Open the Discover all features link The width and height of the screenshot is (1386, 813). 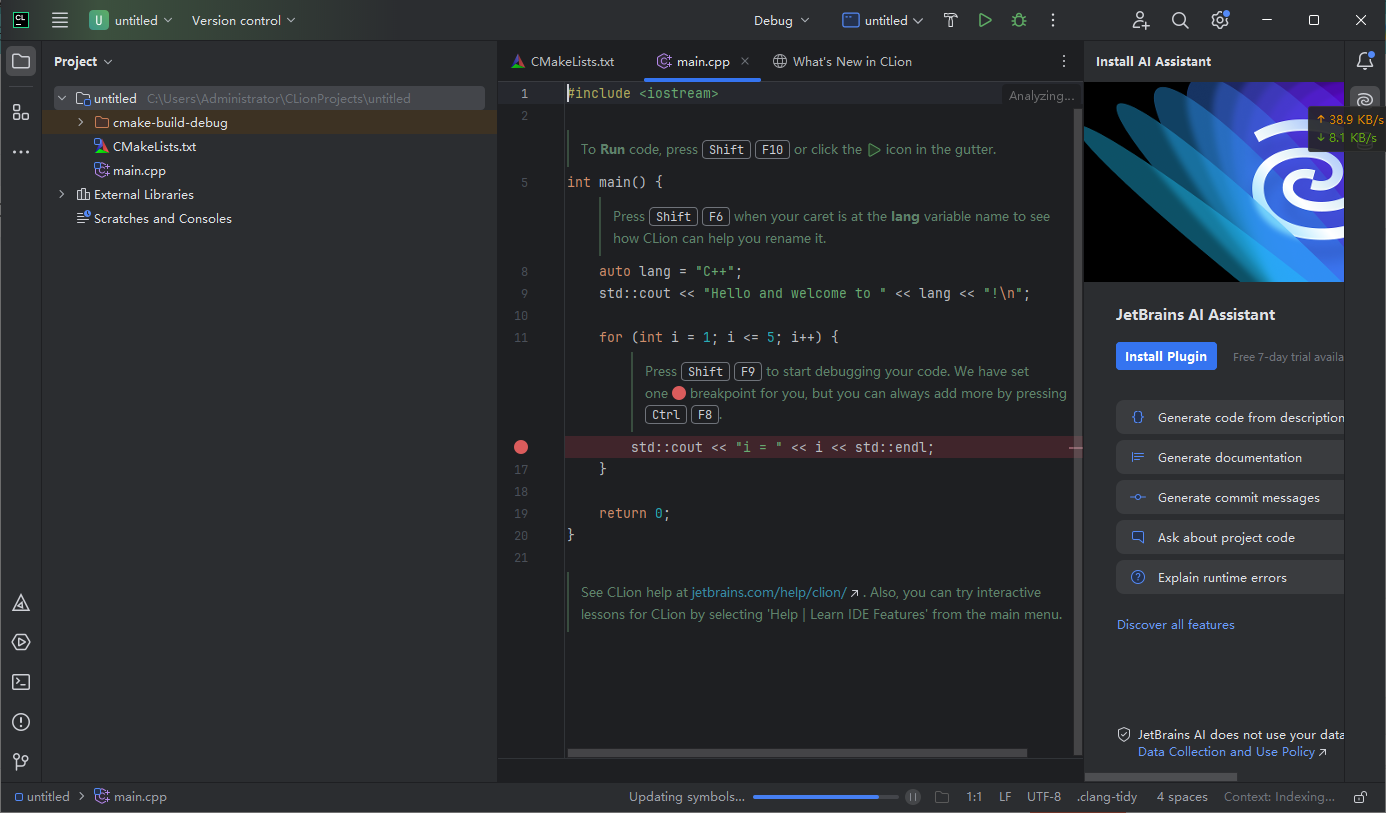point(1176,625)
